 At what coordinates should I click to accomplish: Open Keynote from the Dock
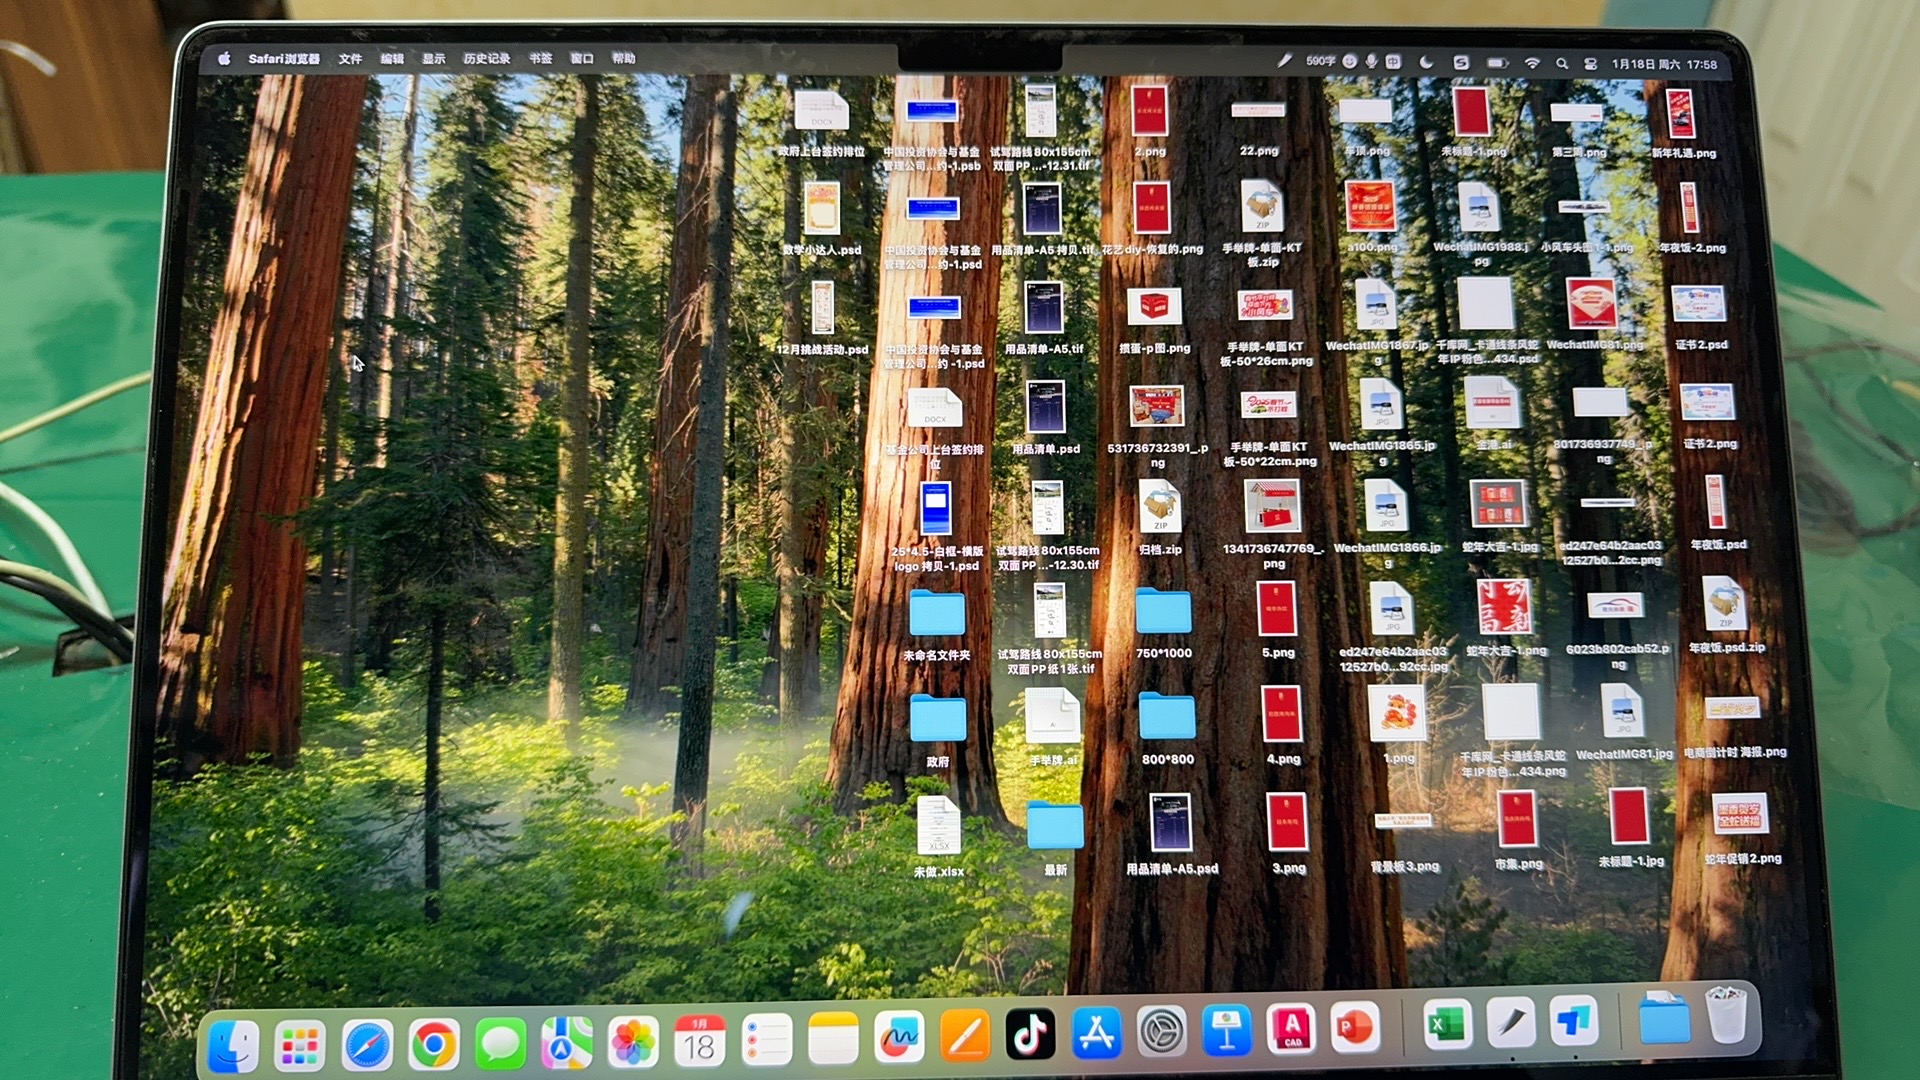1227,1030
